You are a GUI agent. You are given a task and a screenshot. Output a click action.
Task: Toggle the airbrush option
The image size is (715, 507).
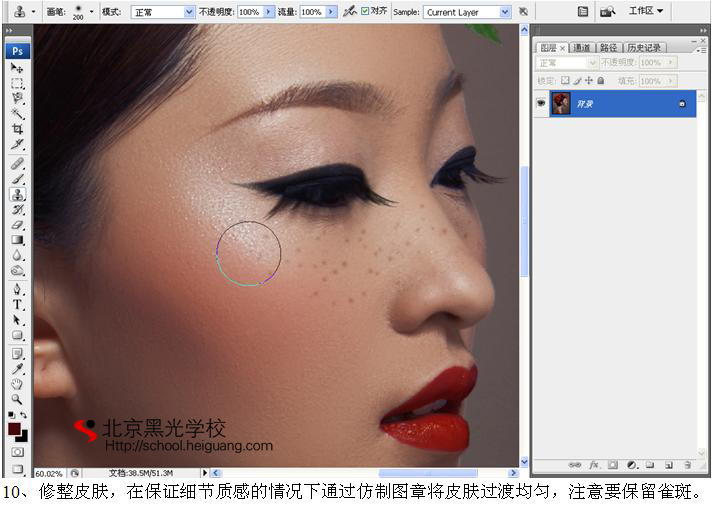[x=350, y=11]
